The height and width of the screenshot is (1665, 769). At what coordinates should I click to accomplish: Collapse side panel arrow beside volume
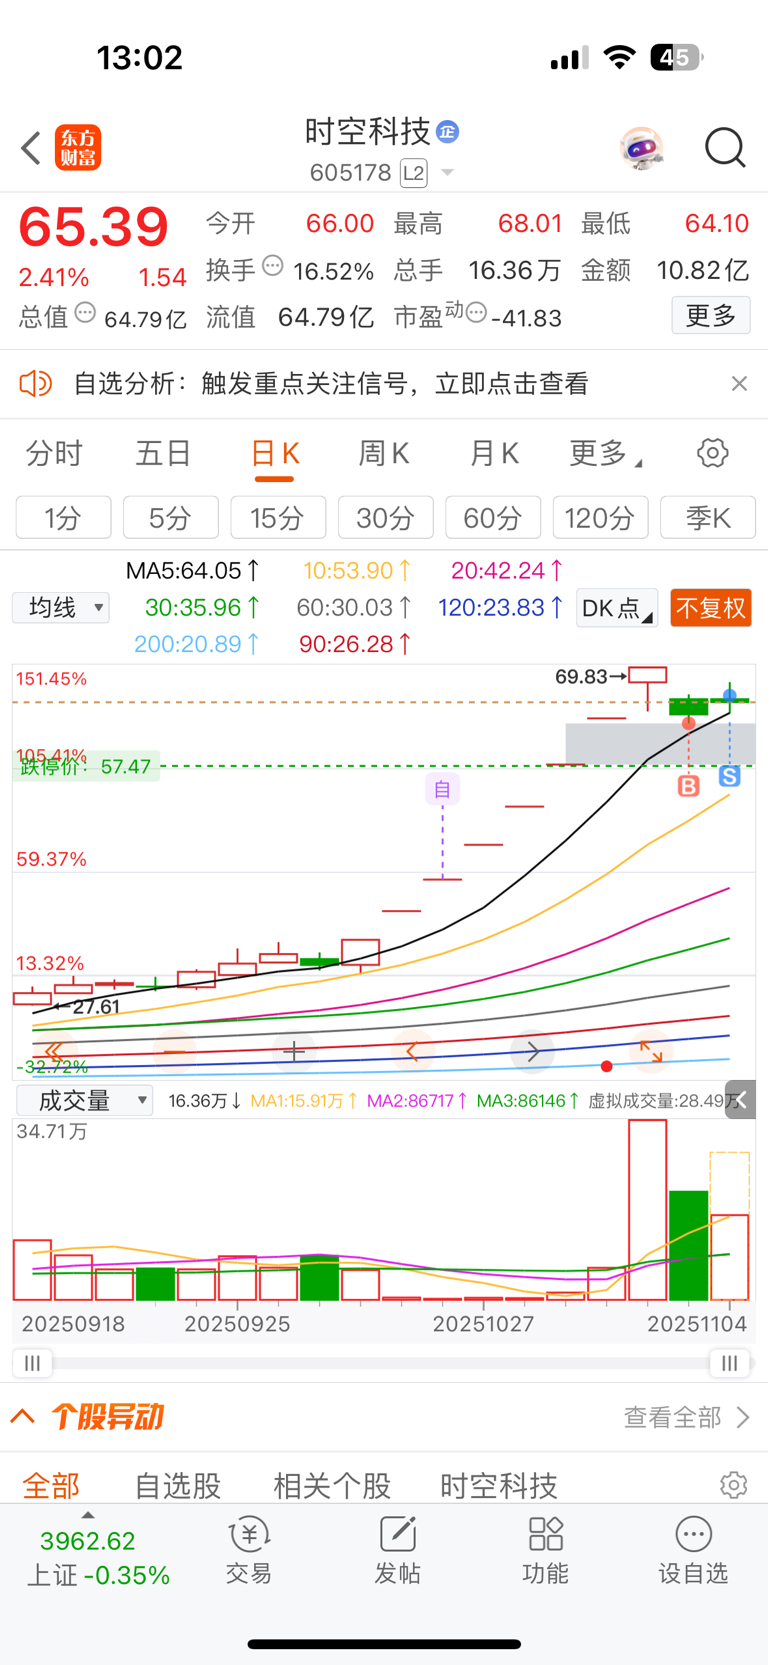pos(741,1100)
